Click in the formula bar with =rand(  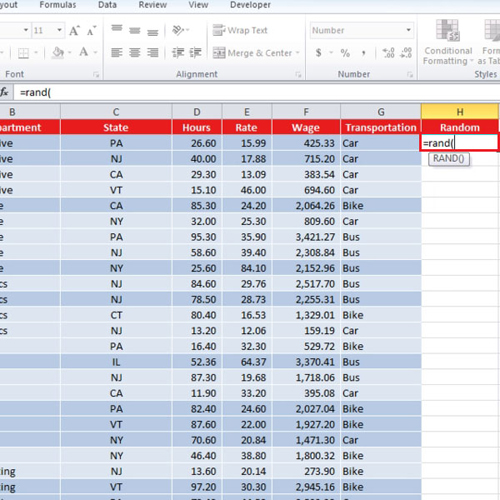point(257,92)
